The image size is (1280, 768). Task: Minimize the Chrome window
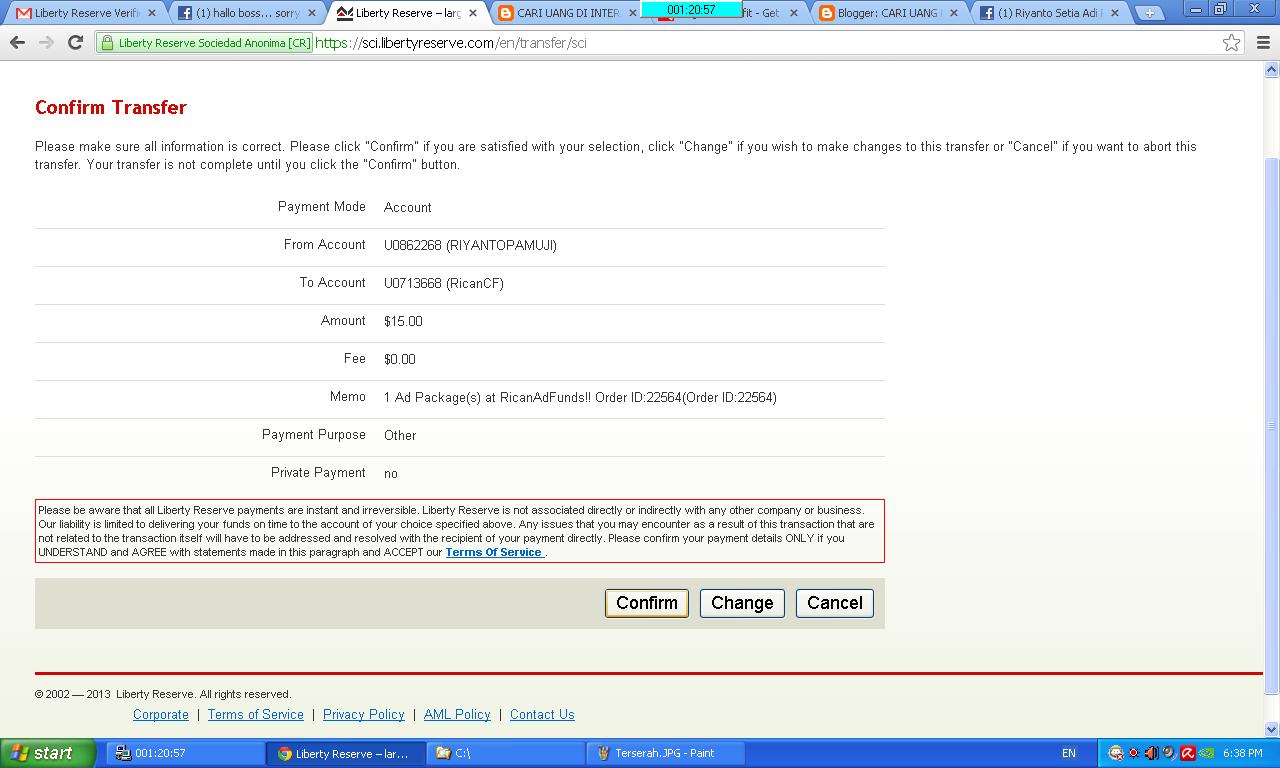click(x=1195, y=9)
